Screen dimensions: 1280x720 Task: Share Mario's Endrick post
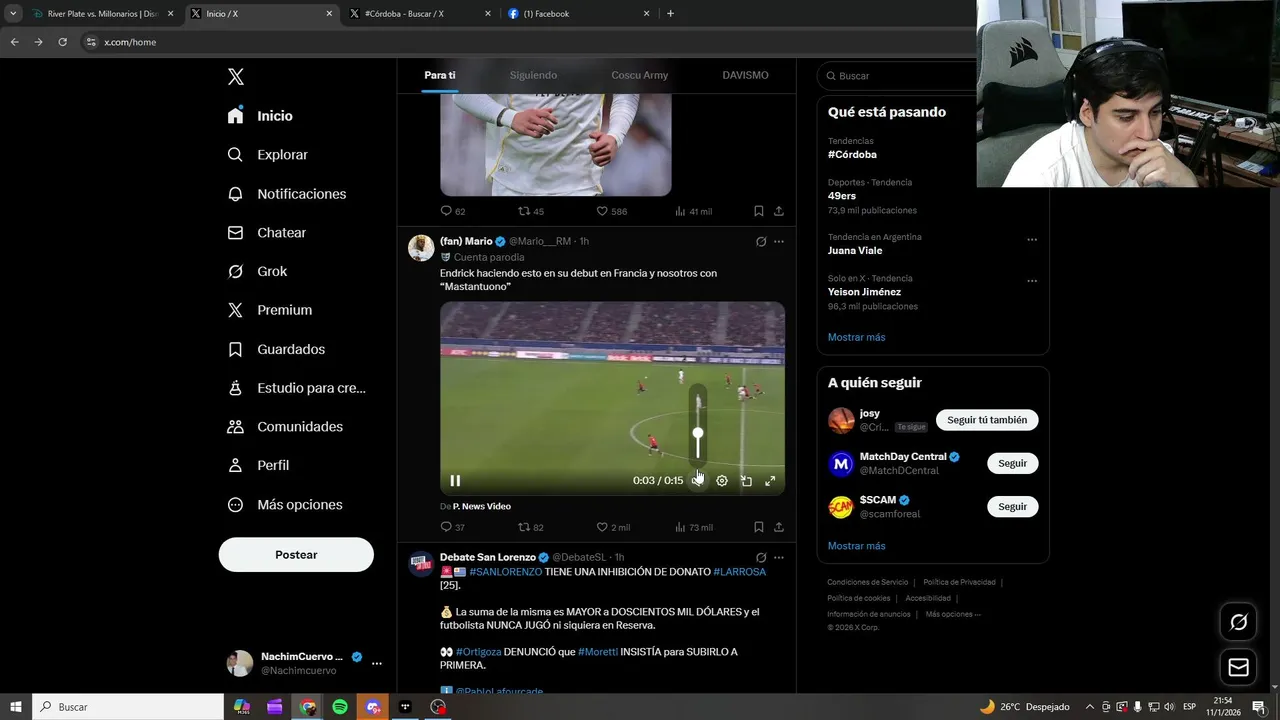tap(779, 527)
